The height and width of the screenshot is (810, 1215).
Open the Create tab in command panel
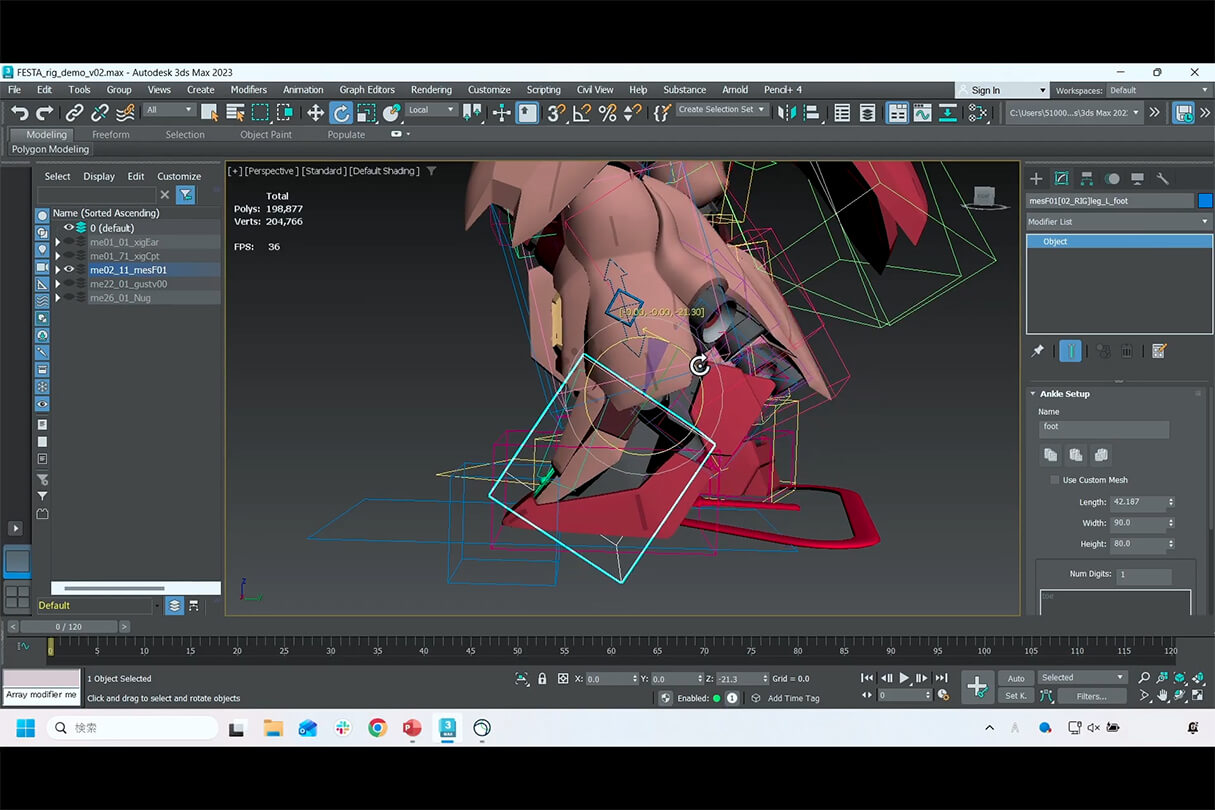(1036, 179)
